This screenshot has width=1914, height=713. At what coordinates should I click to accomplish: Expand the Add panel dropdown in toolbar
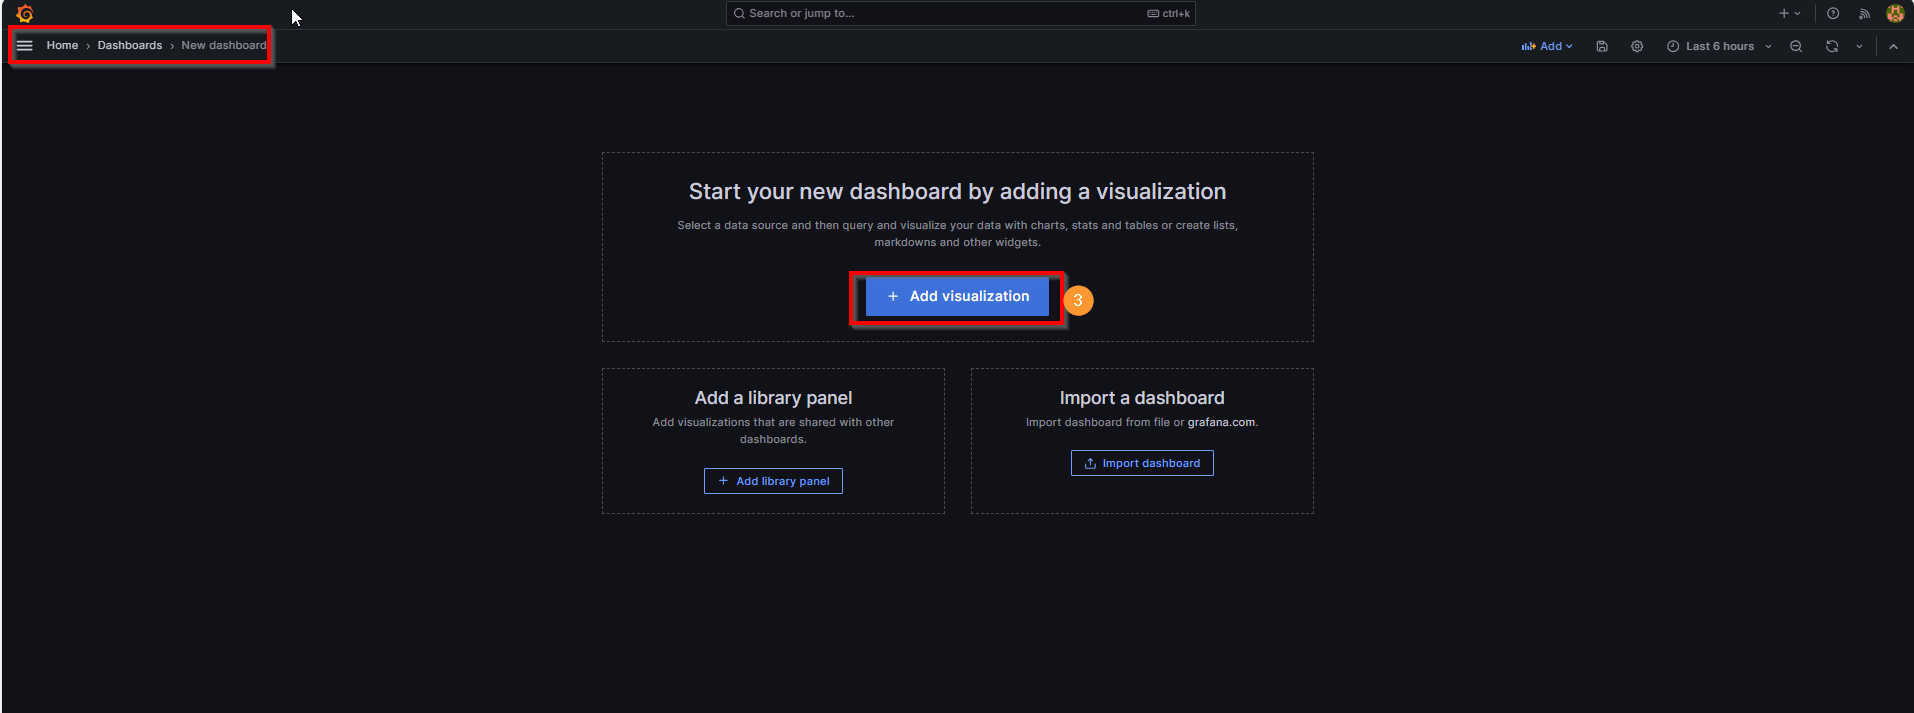(x=1547, y=47)
